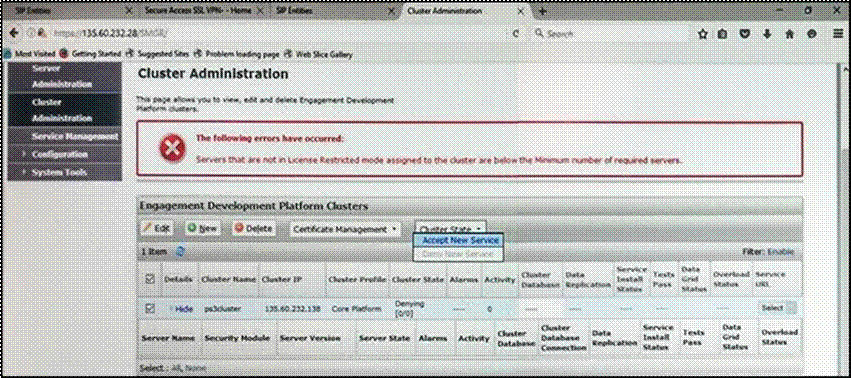This screenshot has height=378, width=851.
Task: Open the Web Slice Gallery bookmark
Action: 319,54
